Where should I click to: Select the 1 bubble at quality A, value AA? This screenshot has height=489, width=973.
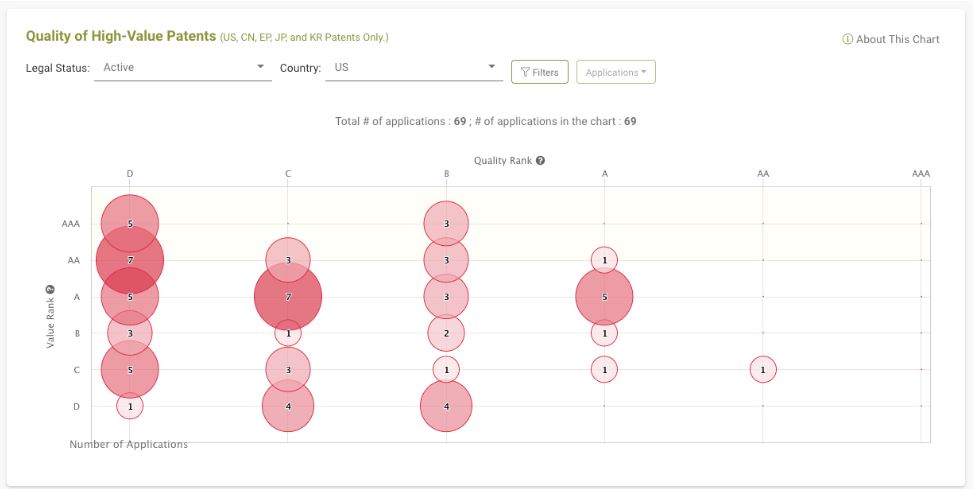[x=604, y=260]
